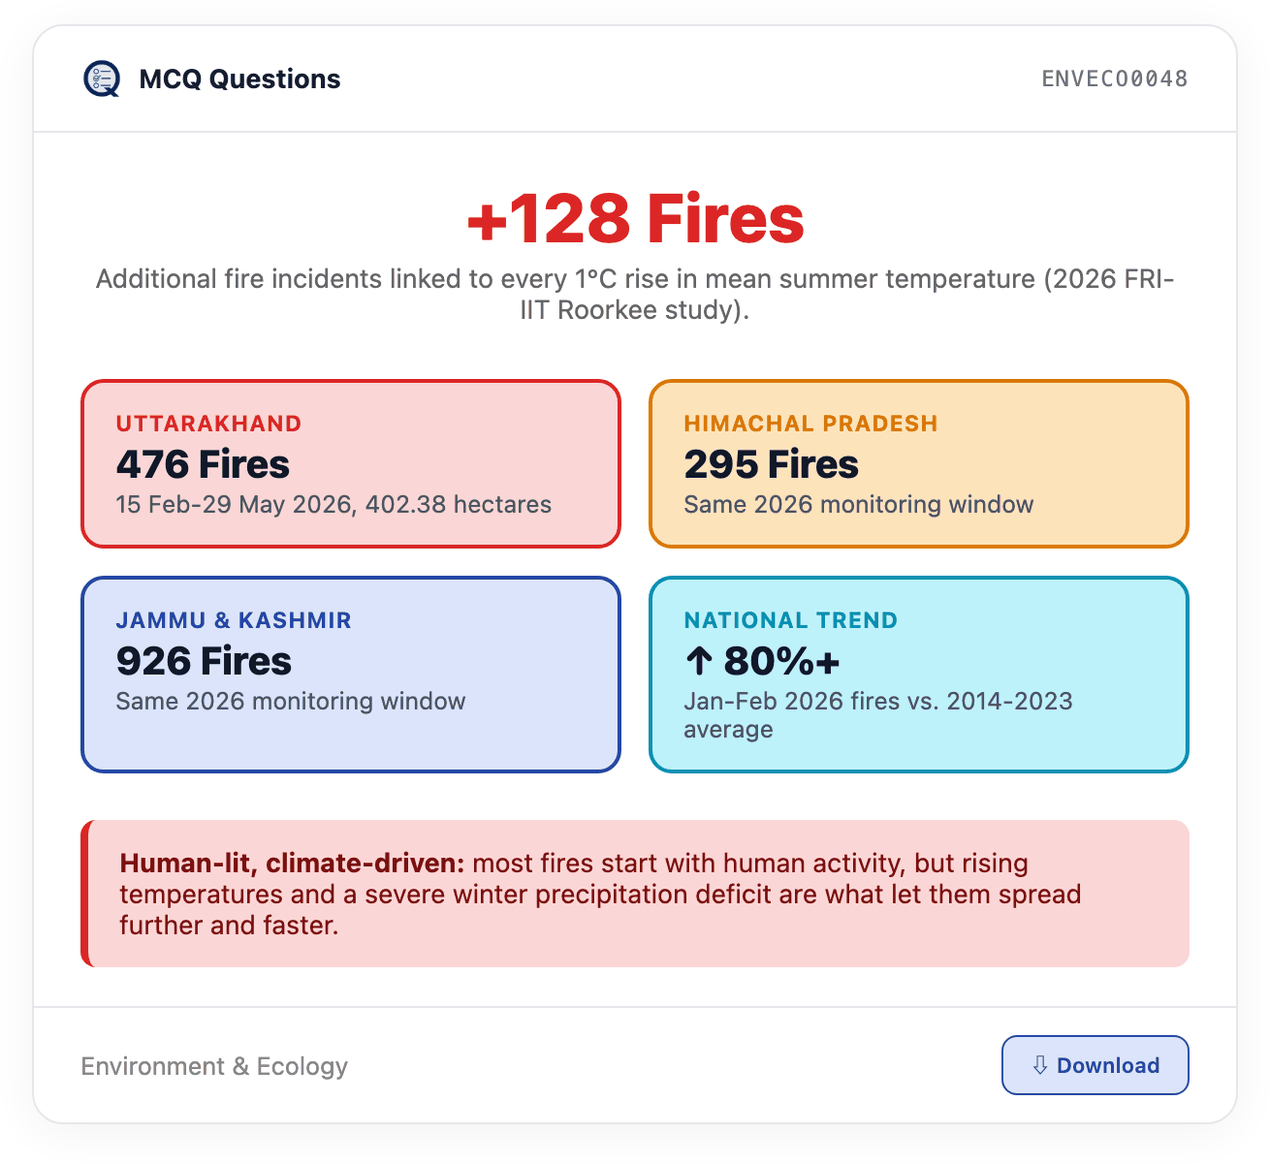Select the ENVEC00048 code label
Image resolution: width=1270 pixels, height=1164 pixels.
(x=1115, y=79)
